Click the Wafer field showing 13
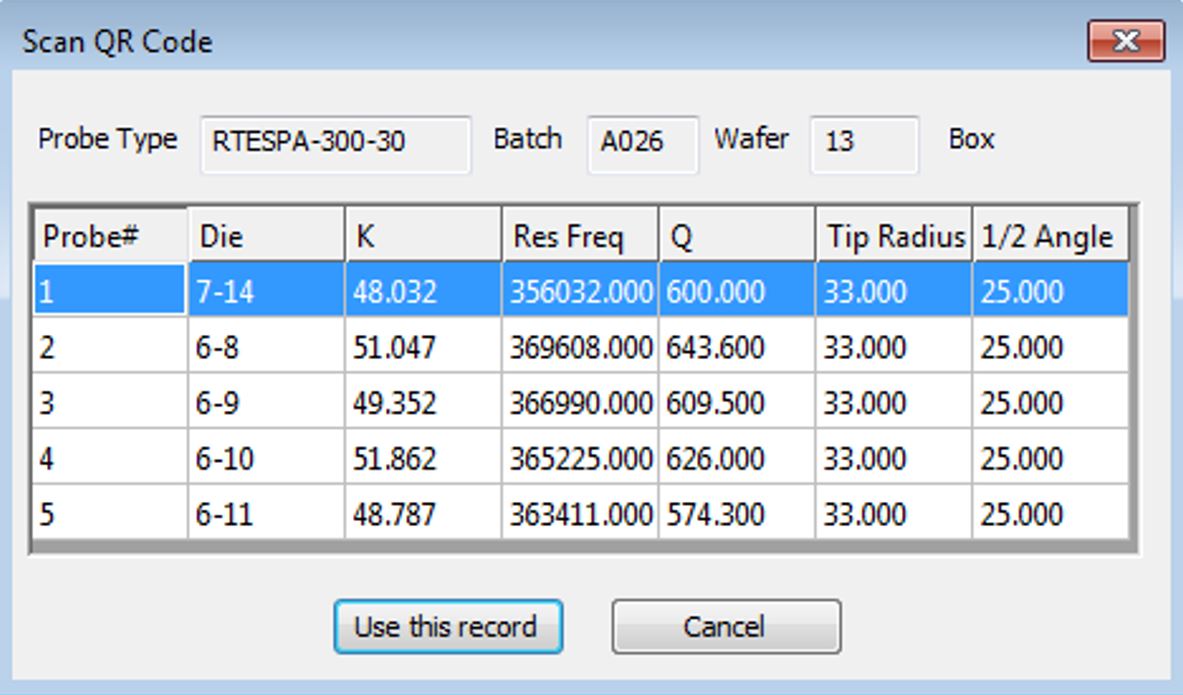Image resolution: width=1183 pixels, height=695 pixels. point(863,142)
